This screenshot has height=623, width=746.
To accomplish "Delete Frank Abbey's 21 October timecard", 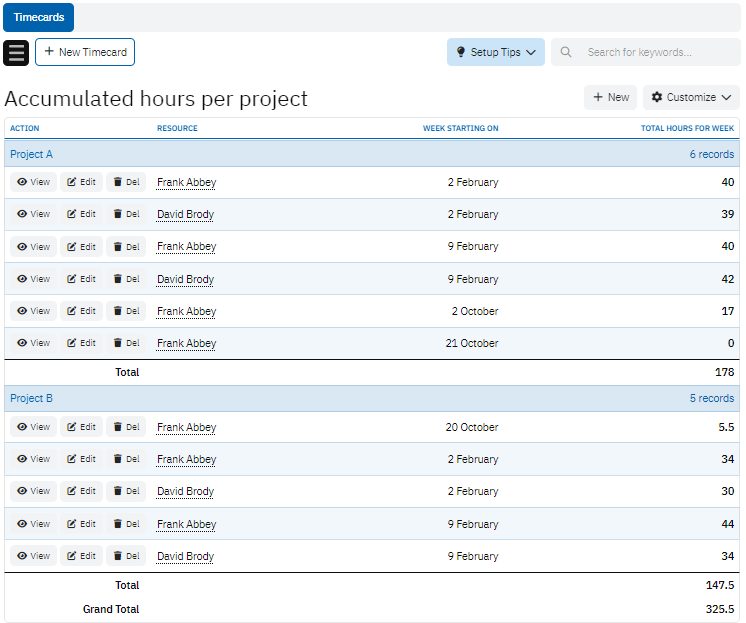I will click(126, 343).
